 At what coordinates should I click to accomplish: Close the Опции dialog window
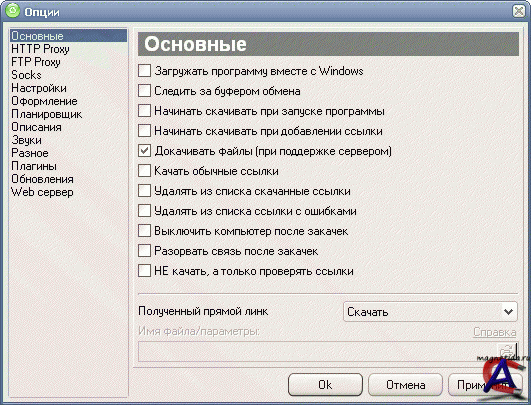pyautogui.click(x=519, y=11)
